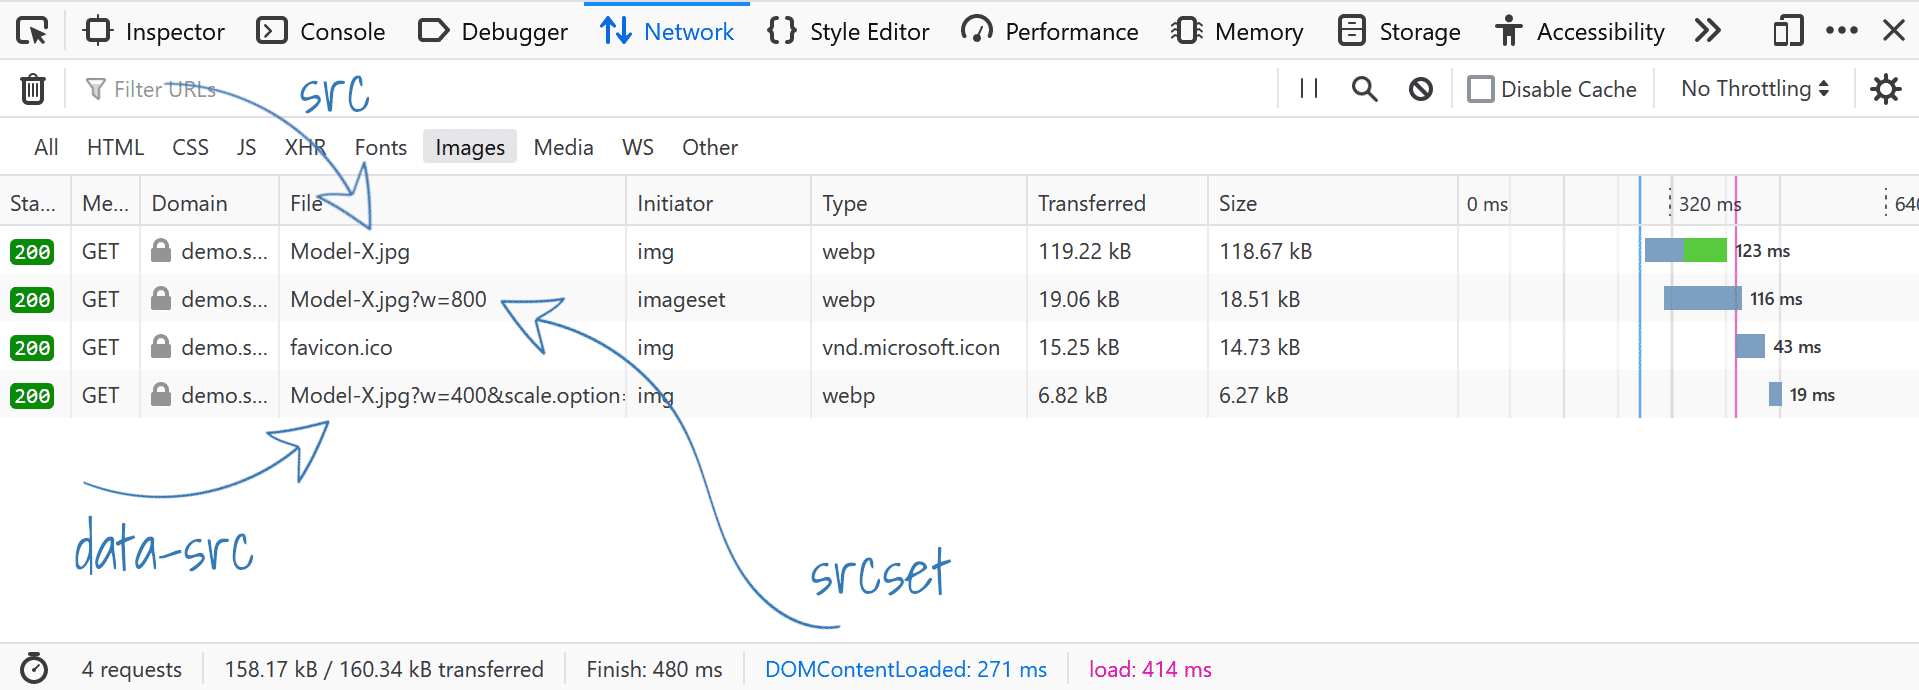Viewport: 1919px width, 690px height.
Task: Click the DOMContentLoaded: 271 ms link
Action: click(905, 668)
